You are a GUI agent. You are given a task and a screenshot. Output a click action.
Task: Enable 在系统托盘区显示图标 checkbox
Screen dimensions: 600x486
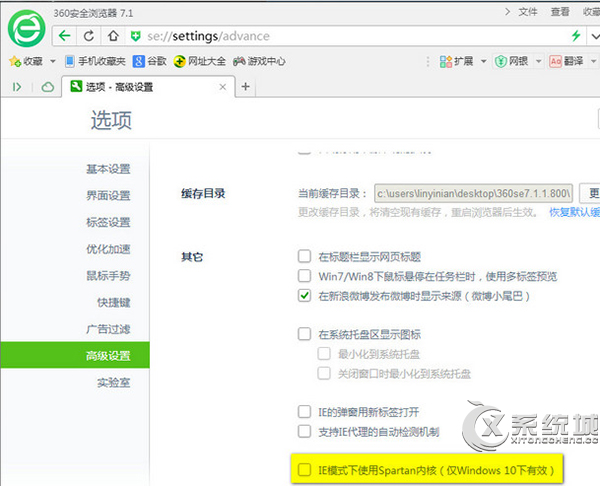click(304, 334)
